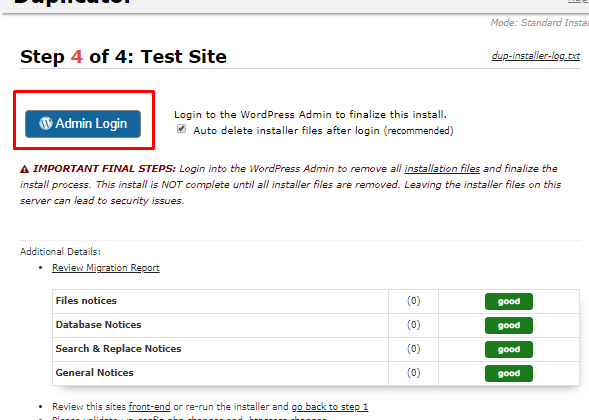Click the General Notices count (0)
Screen dimensions: 589x420
(414, 373)
